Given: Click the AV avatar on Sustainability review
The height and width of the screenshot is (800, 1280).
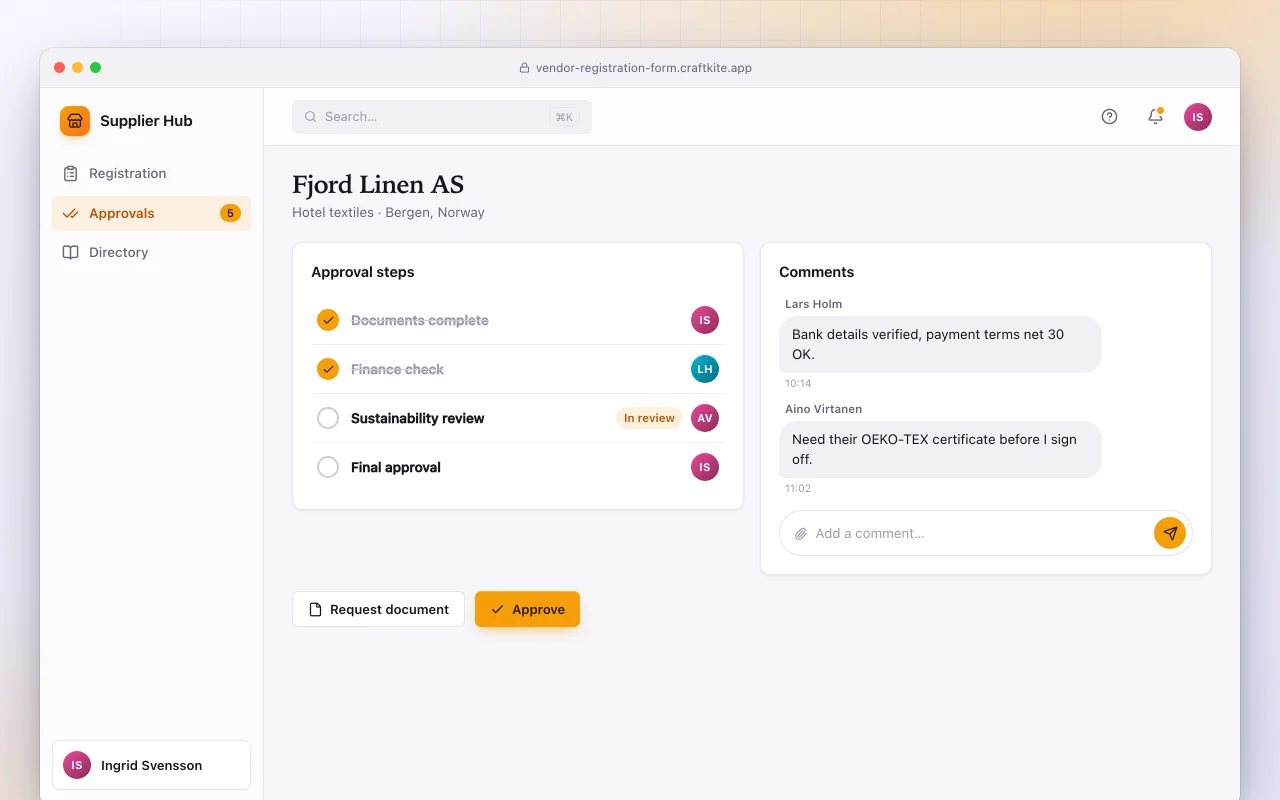Looking at the screenshot, I should click(x=705, y=418).
